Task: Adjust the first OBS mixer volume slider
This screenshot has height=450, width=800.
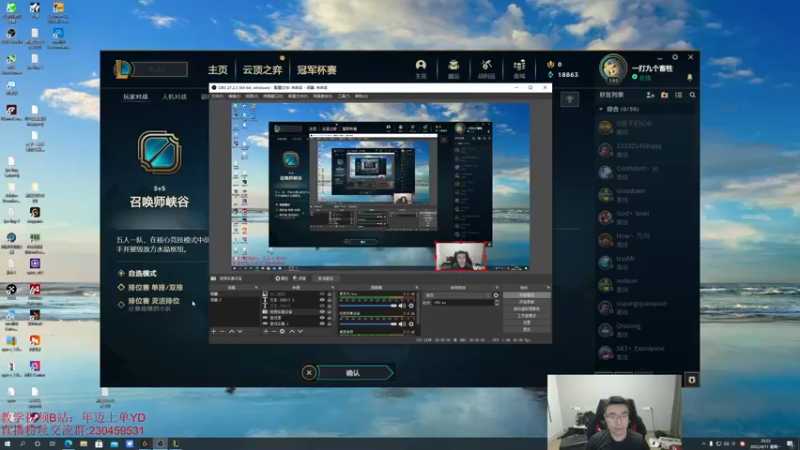Action: (368, 306)
